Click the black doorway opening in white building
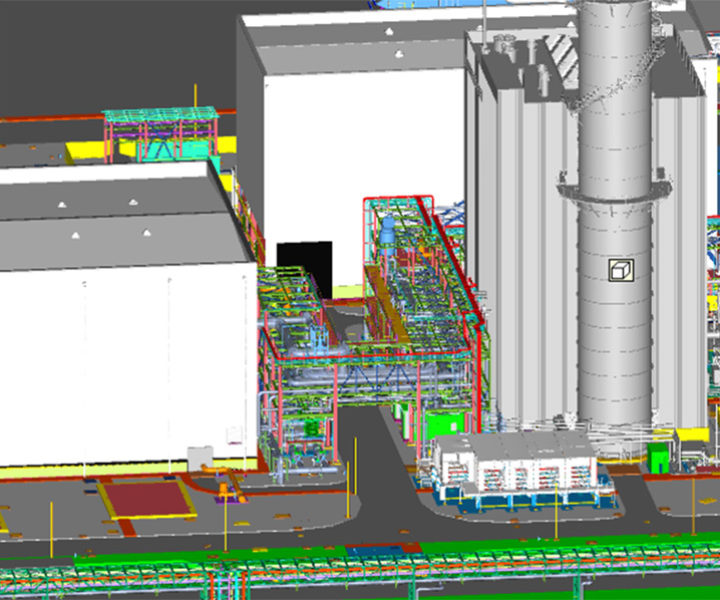Image resolution: width=720 pixels, height=600 pixels. (304, 266)
